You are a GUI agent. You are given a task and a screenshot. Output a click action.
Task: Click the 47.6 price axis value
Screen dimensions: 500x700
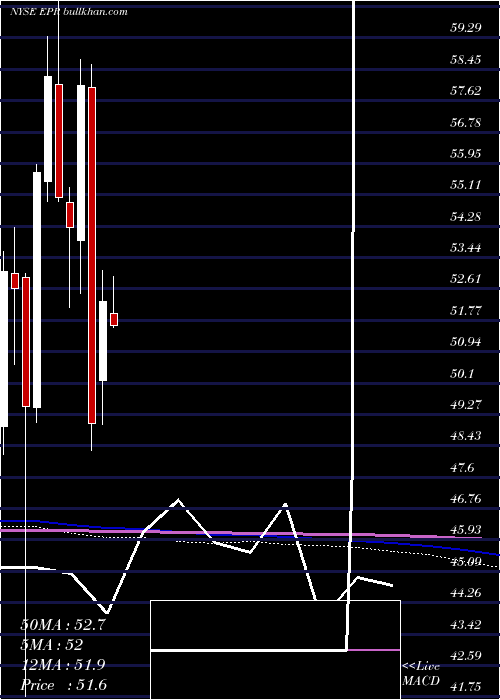462,468
